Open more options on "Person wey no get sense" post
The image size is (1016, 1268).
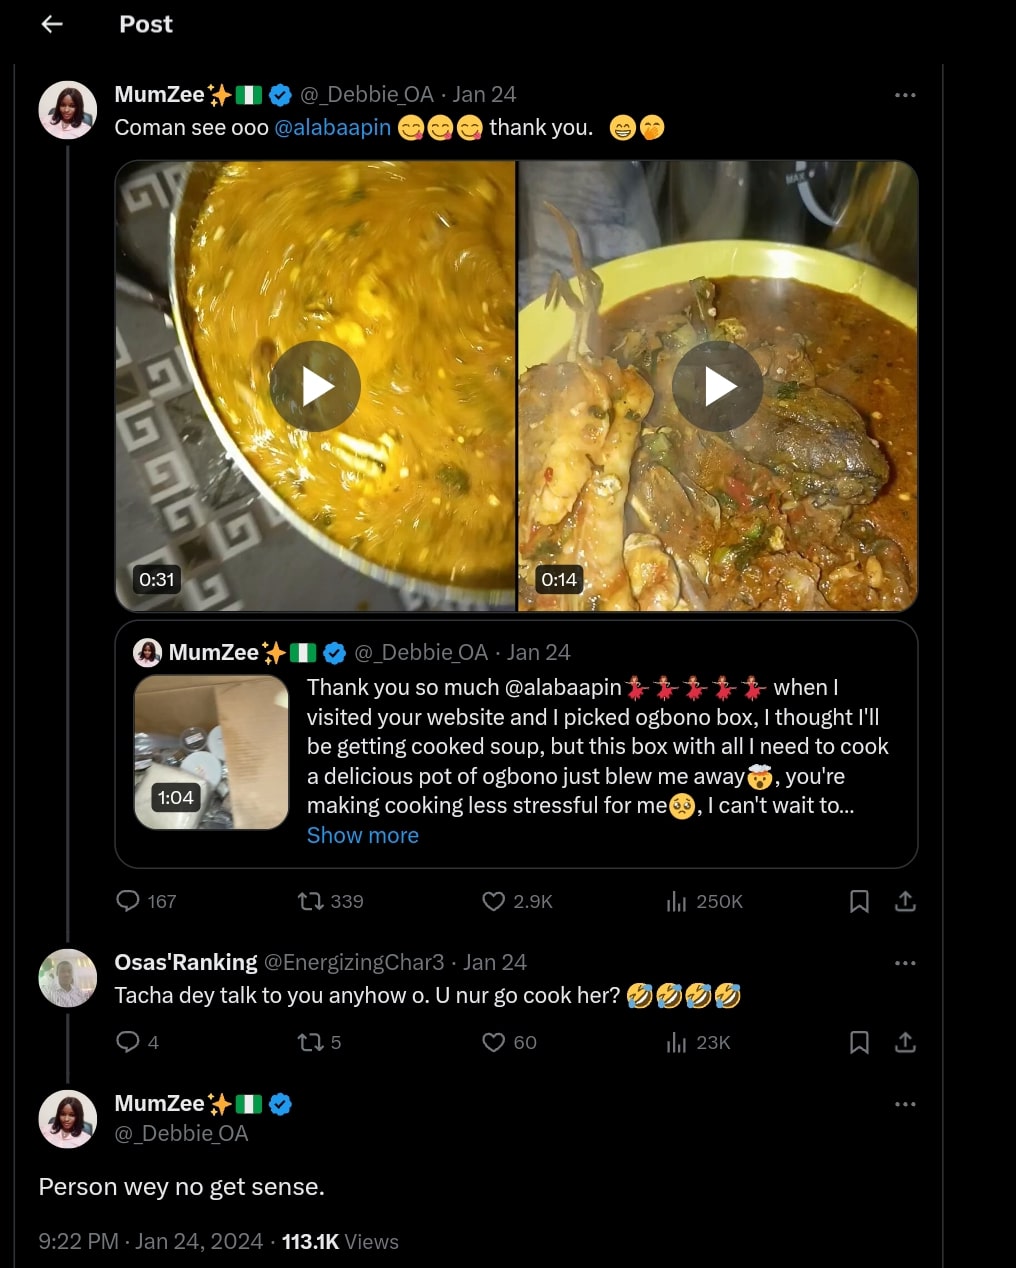click(905, 1104)
